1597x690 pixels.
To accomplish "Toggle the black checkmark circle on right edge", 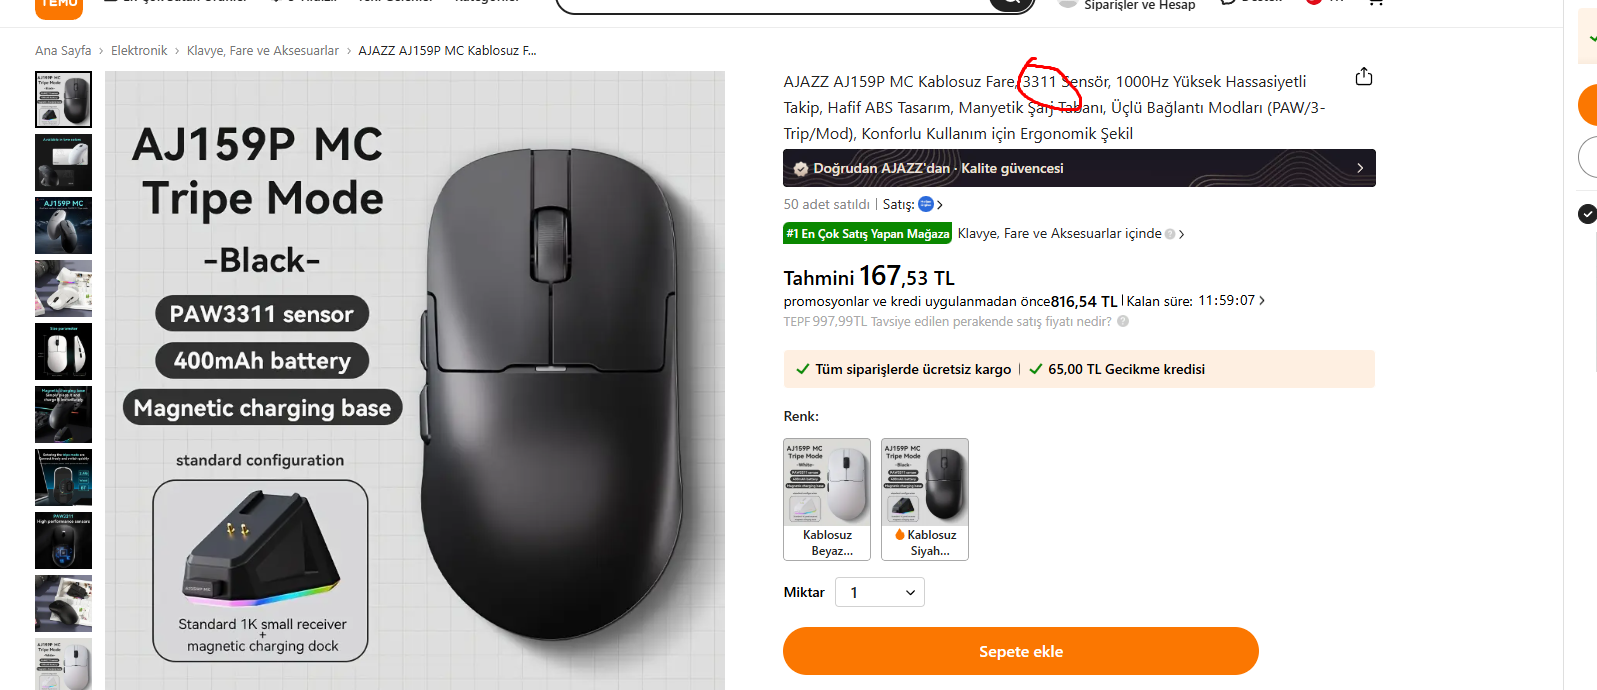I will [1587, 213].
